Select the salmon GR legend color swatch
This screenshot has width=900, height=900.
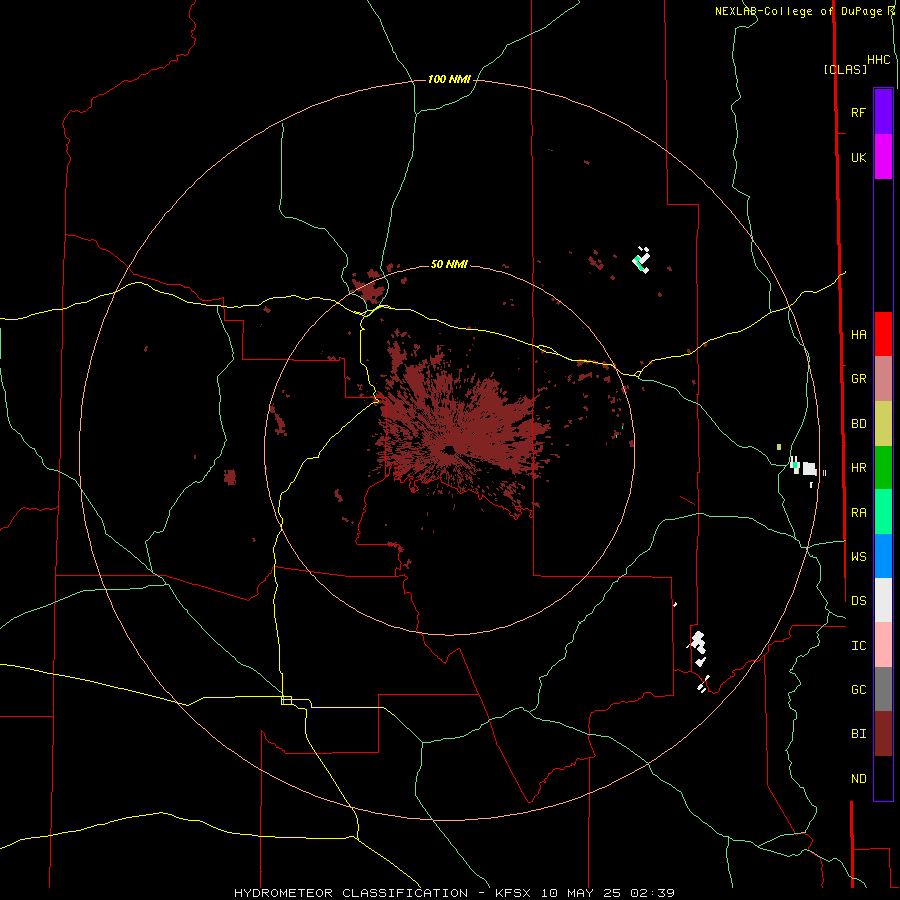(x=883, y=379)
